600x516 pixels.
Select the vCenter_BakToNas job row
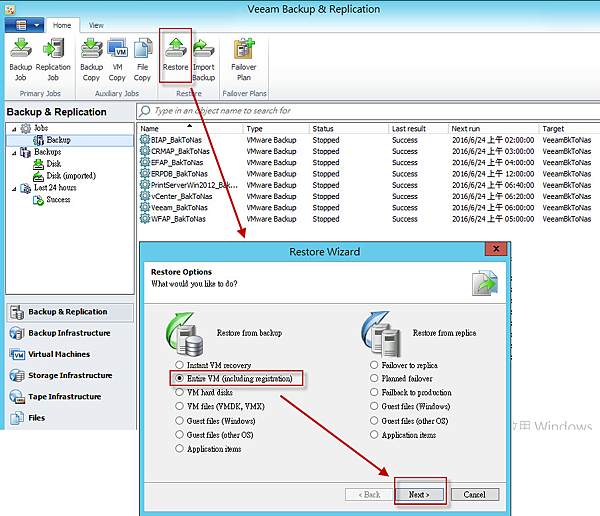click(369, 196)
